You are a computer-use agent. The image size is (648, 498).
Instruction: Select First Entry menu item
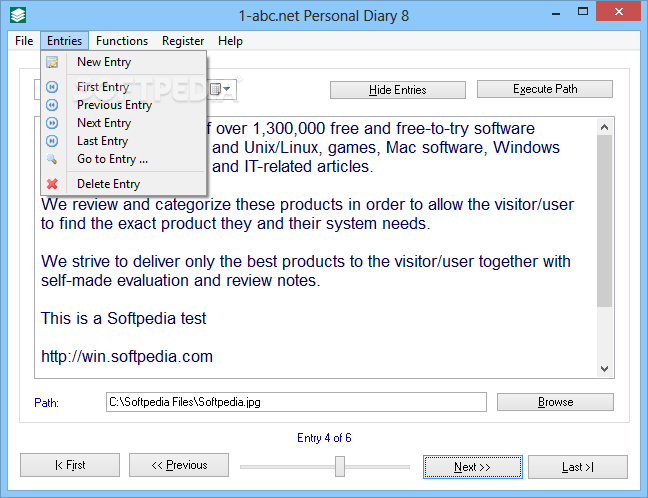(x=124, y=87)
